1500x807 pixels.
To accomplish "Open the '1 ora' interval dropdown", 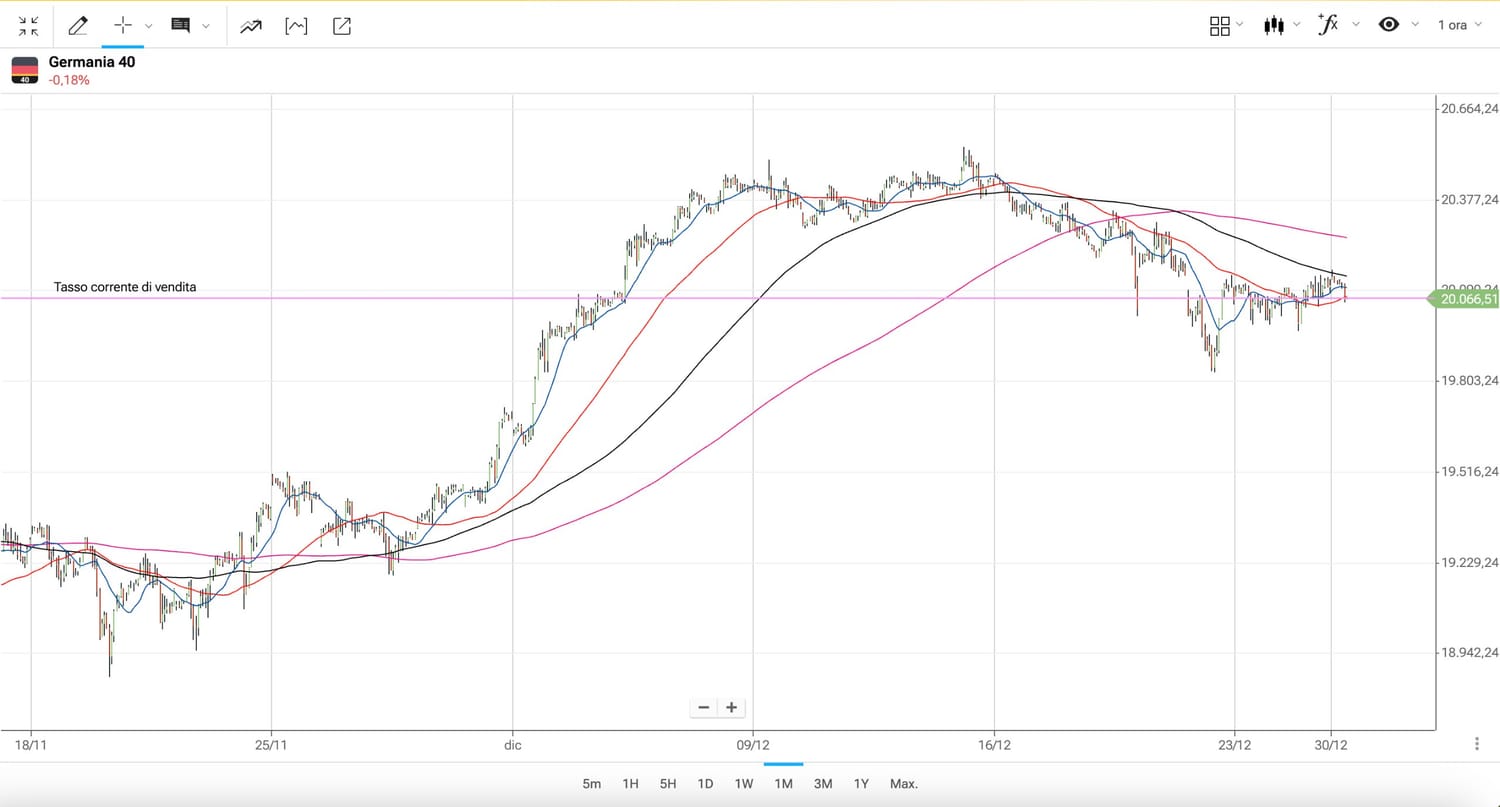I will (1459, 25).
